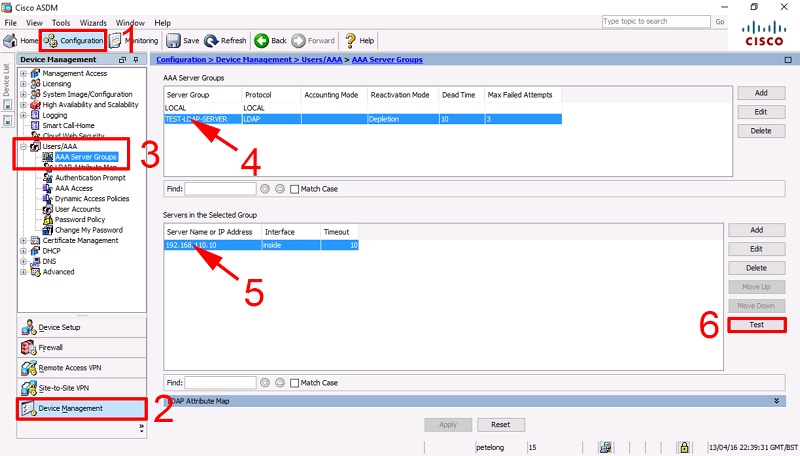Click the Configuration toolbar button

[x=73, y=40]
